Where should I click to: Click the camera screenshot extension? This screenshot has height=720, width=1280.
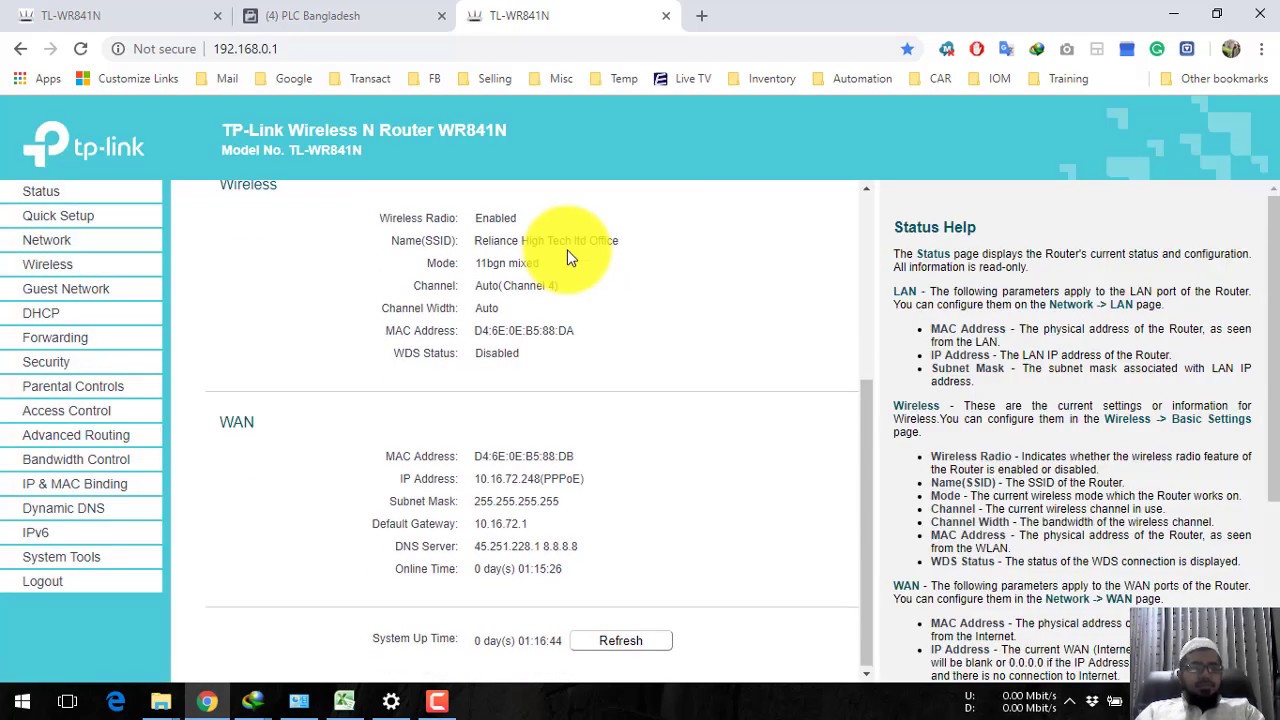pyautogui.click(x=1067, y=48)
